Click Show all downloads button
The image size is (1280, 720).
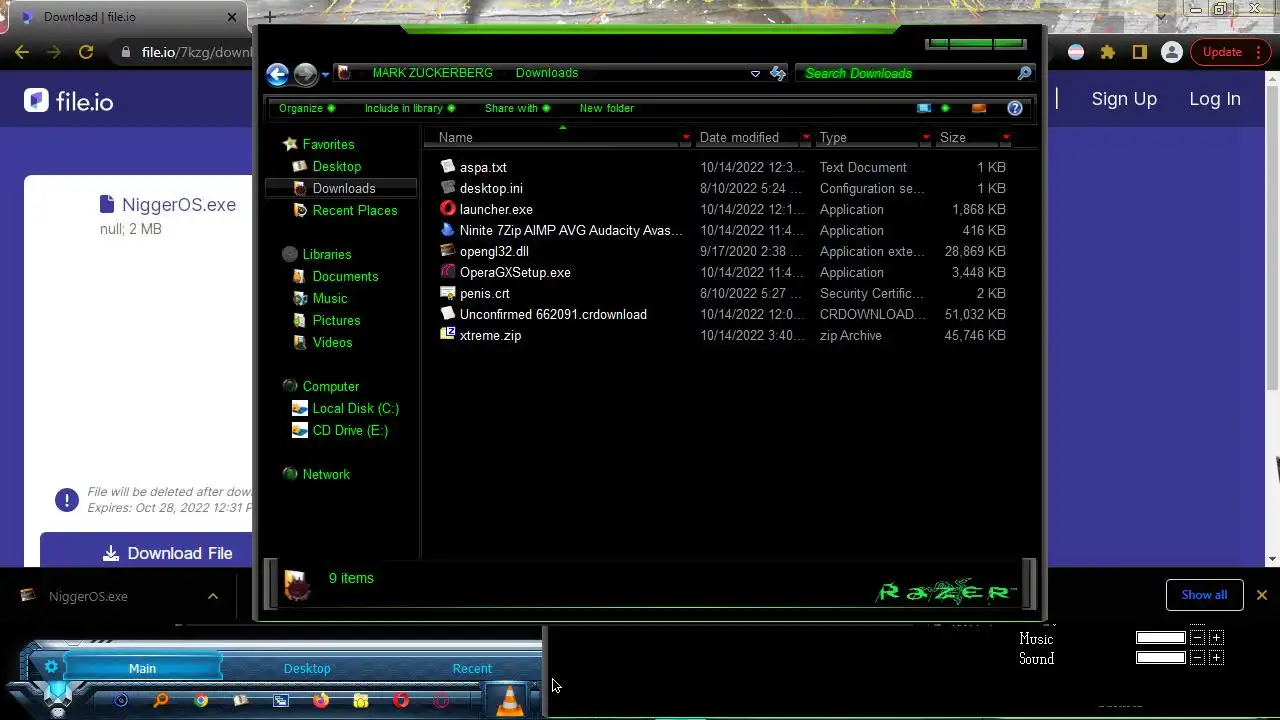click(1204, 595)
